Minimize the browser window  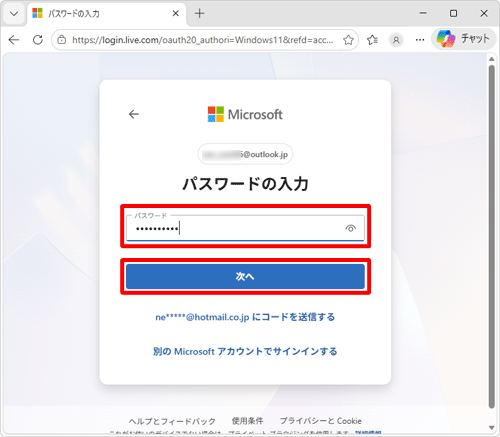tap(423, 13)
